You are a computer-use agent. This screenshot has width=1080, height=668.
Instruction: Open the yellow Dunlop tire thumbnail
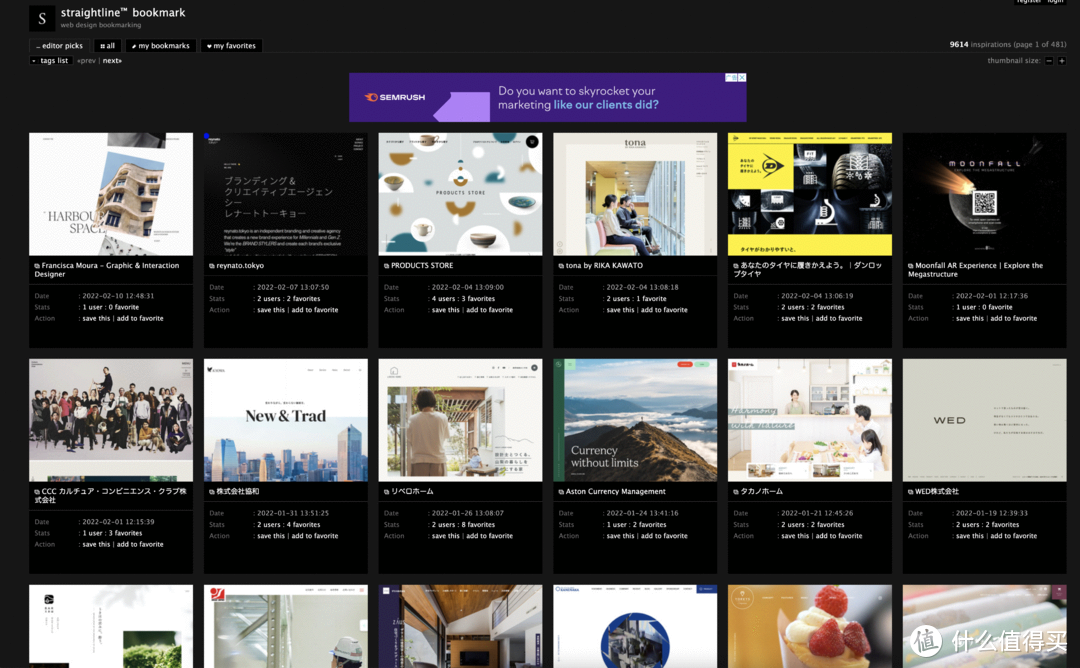(x=810, y=194)
